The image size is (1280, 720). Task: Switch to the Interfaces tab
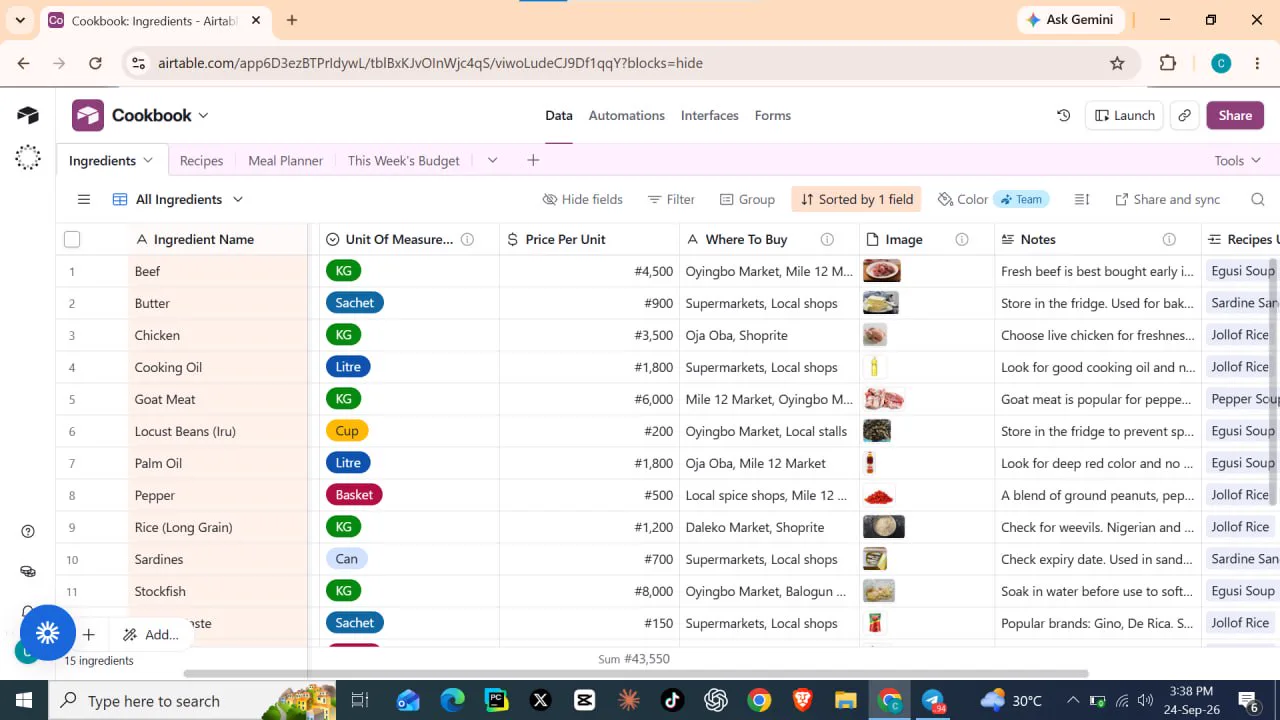710,115
